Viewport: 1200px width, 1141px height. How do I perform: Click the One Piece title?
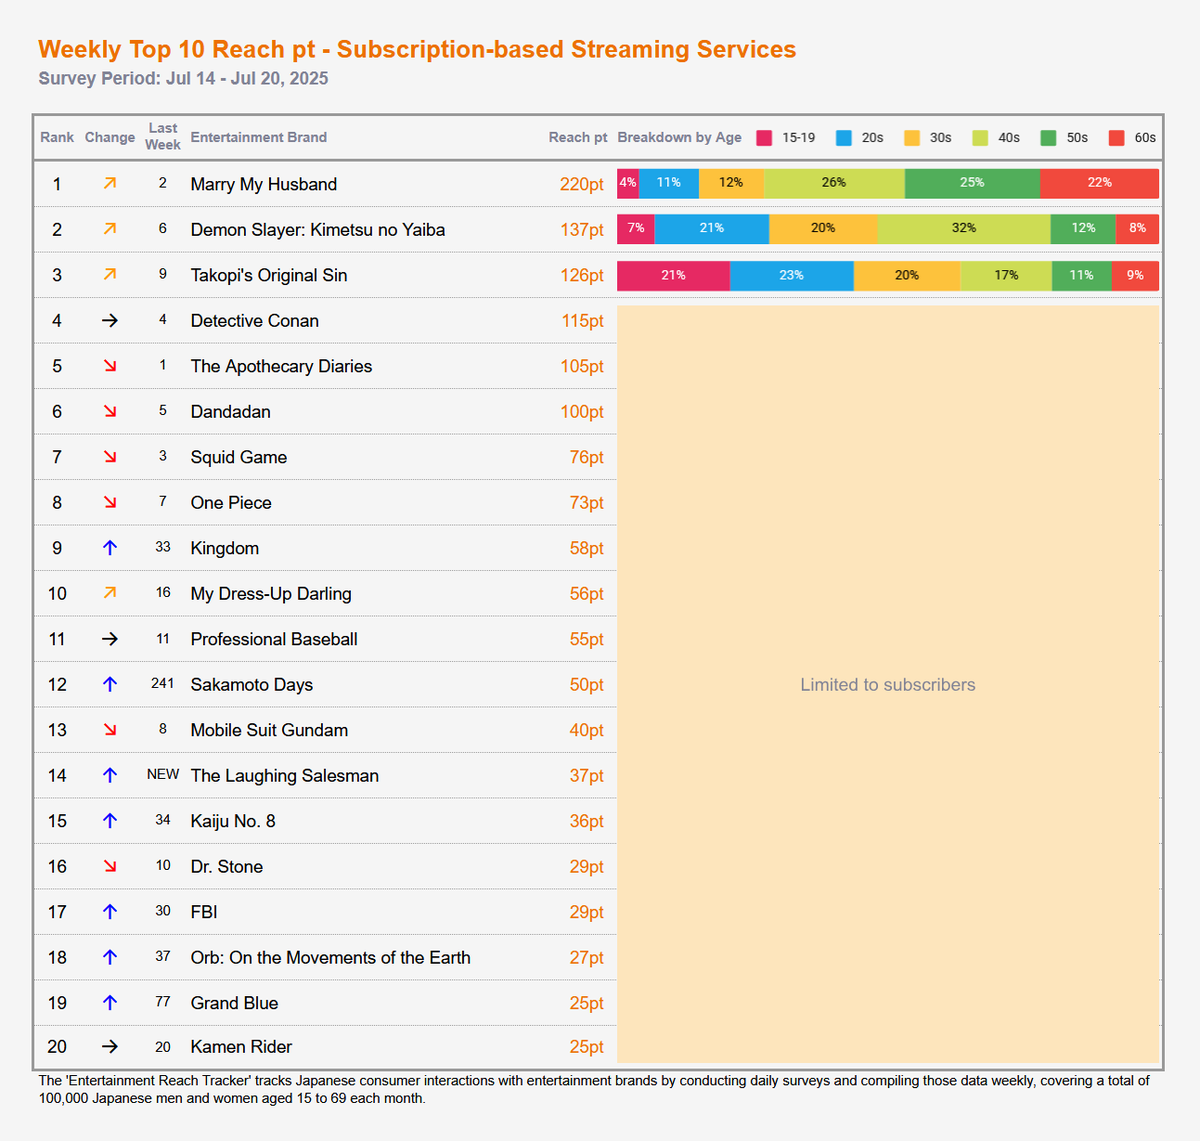coord(231,503)
